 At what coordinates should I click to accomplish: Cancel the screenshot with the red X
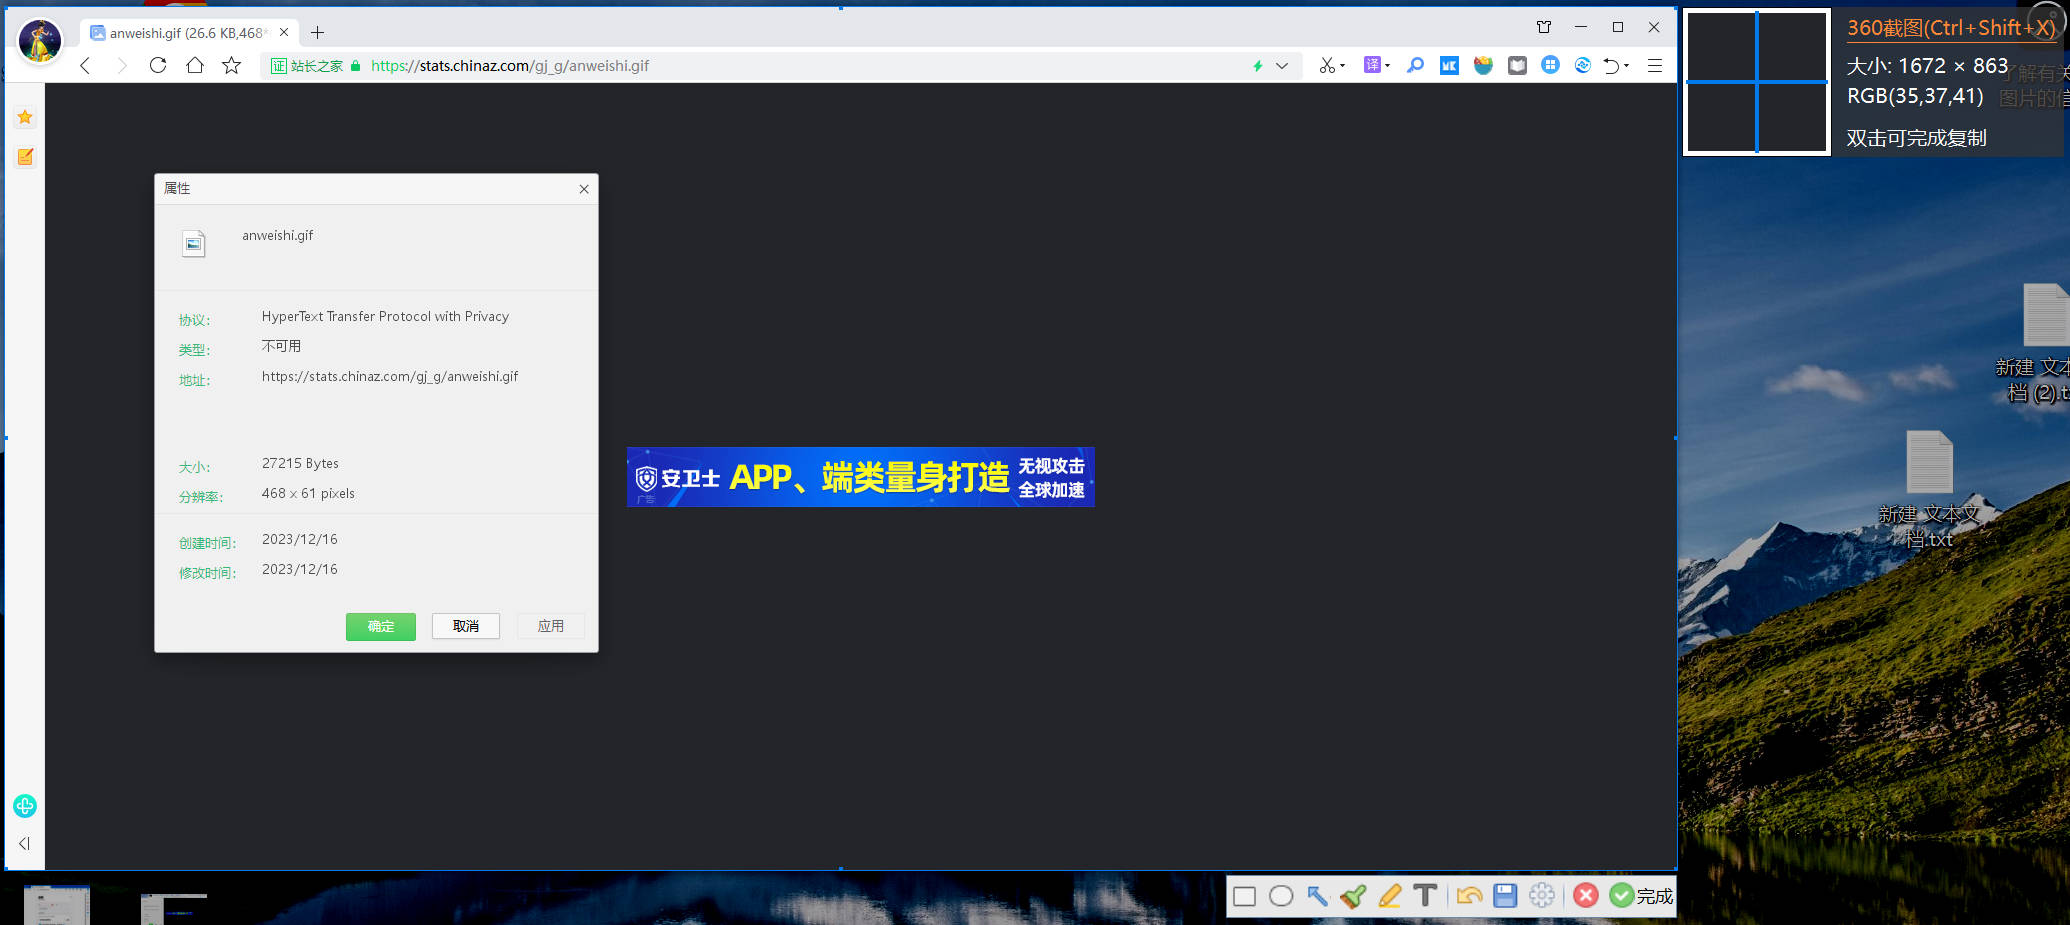point(1586,896)
